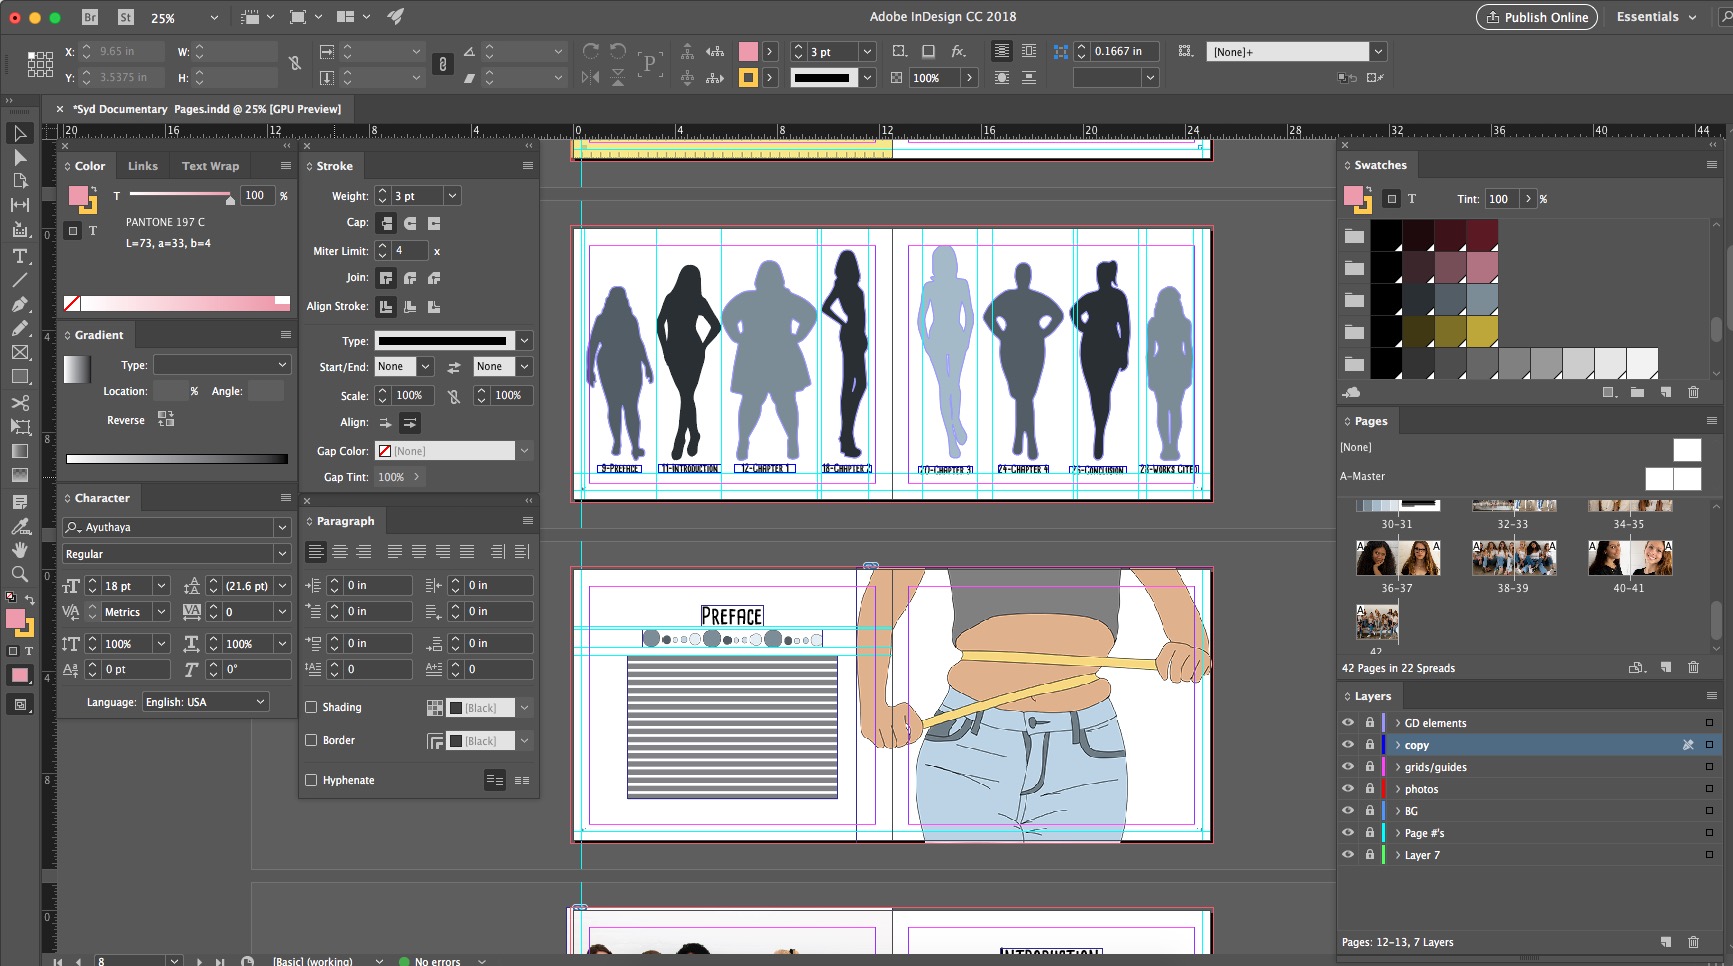Select the Direct Selection tool
This screenshot has width=1733, height=966.
pos(20,157)
